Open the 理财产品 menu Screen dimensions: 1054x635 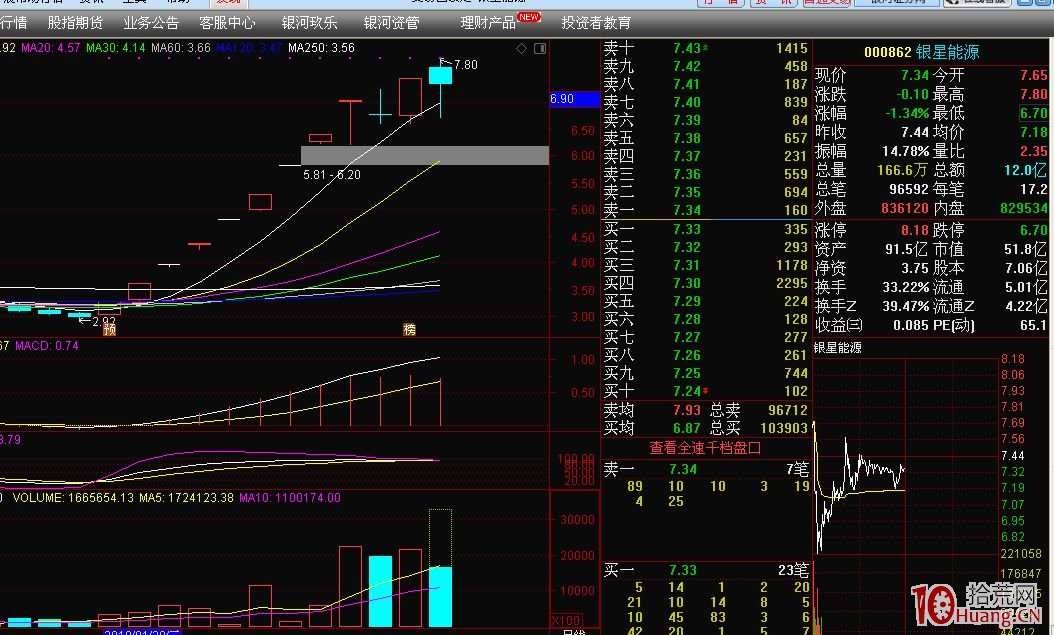[488, 23]
